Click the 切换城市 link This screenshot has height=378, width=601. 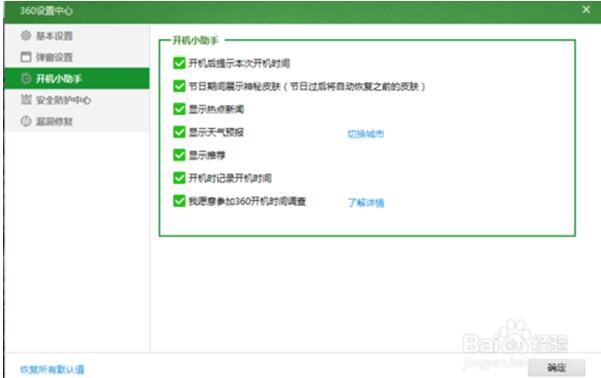click(x=366, y=134)
